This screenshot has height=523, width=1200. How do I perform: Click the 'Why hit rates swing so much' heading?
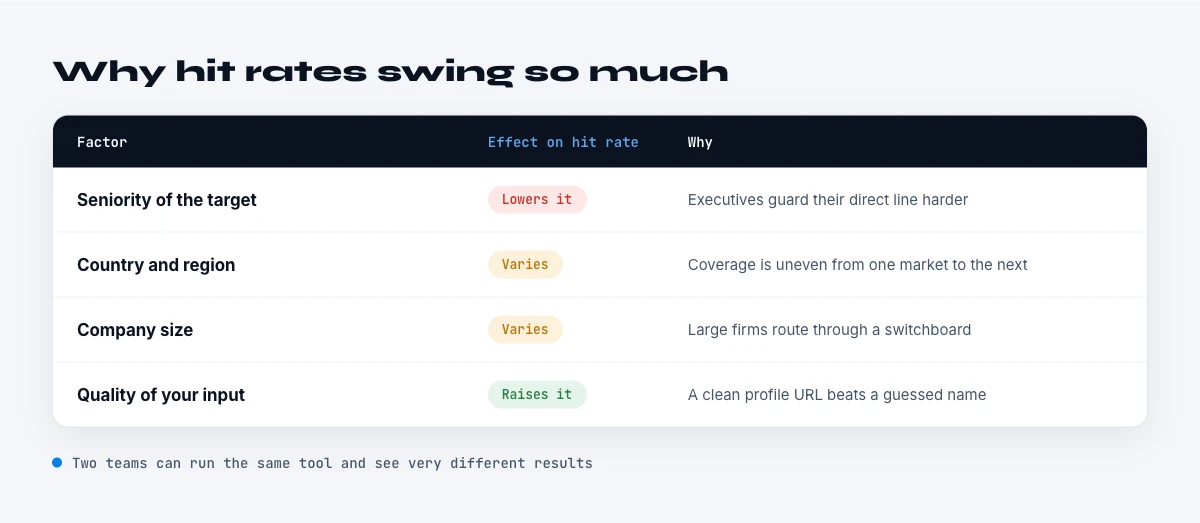(391, 72)
